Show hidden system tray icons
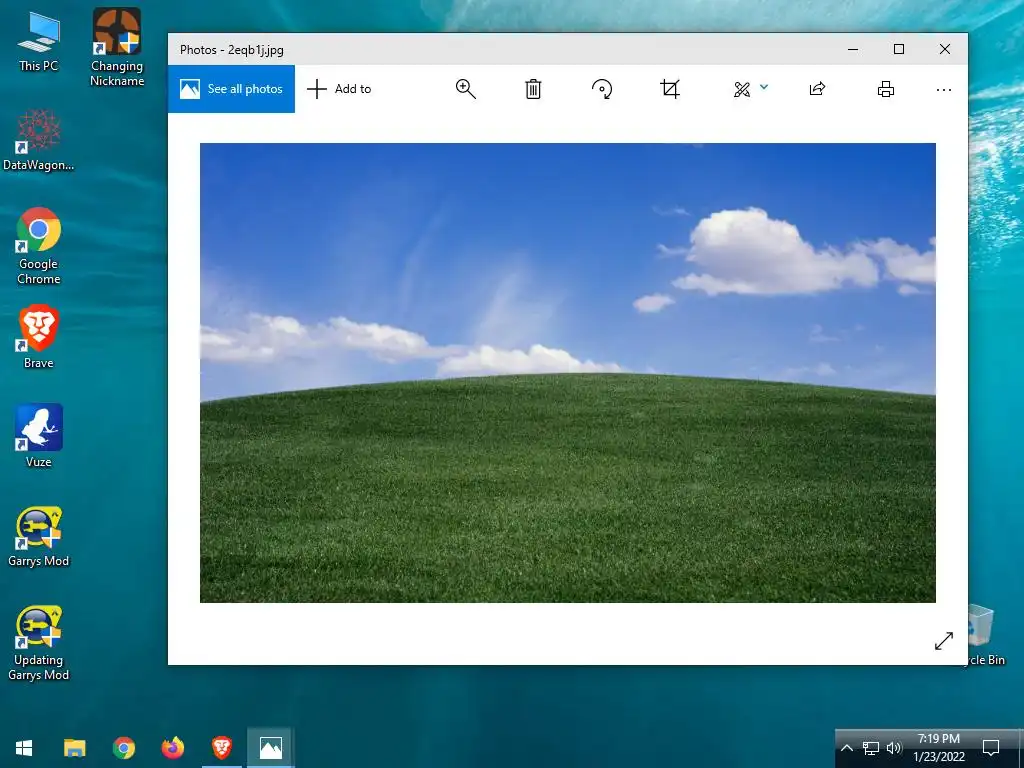The height and width of the screenshot is (768, 1024). coord(846,748)
